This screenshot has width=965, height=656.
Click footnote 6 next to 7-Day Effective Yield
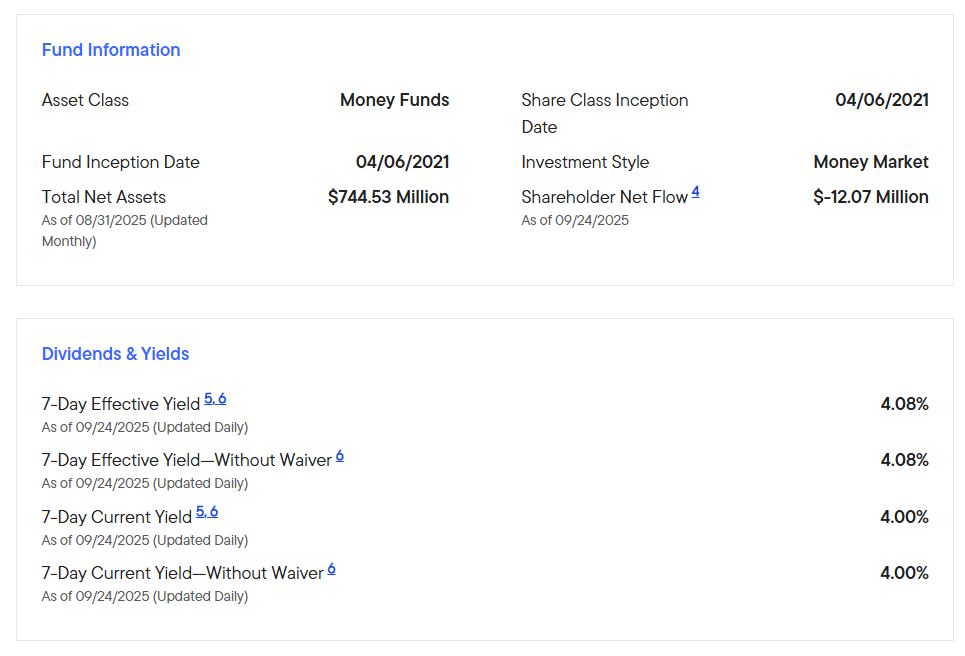tap(222, 399)
